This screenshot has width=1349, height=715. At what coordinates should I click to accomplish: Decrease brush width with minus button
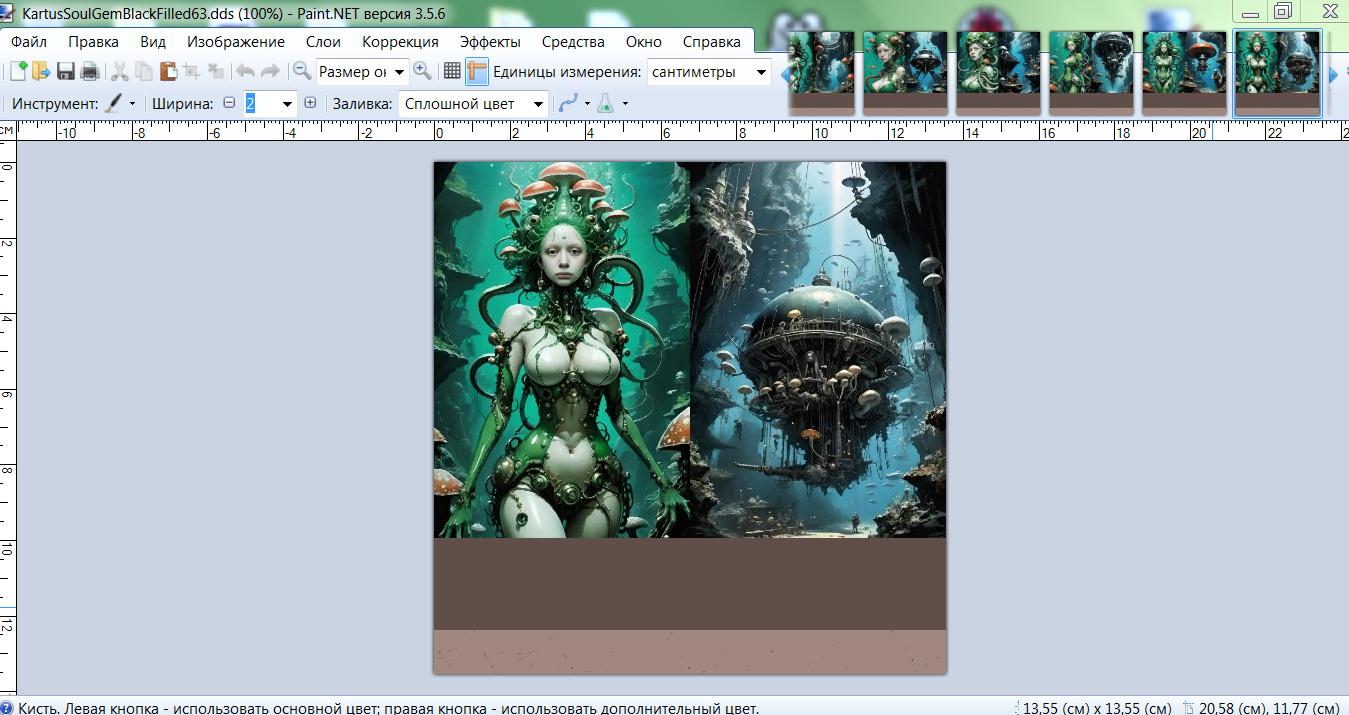(x=229, y=103)
